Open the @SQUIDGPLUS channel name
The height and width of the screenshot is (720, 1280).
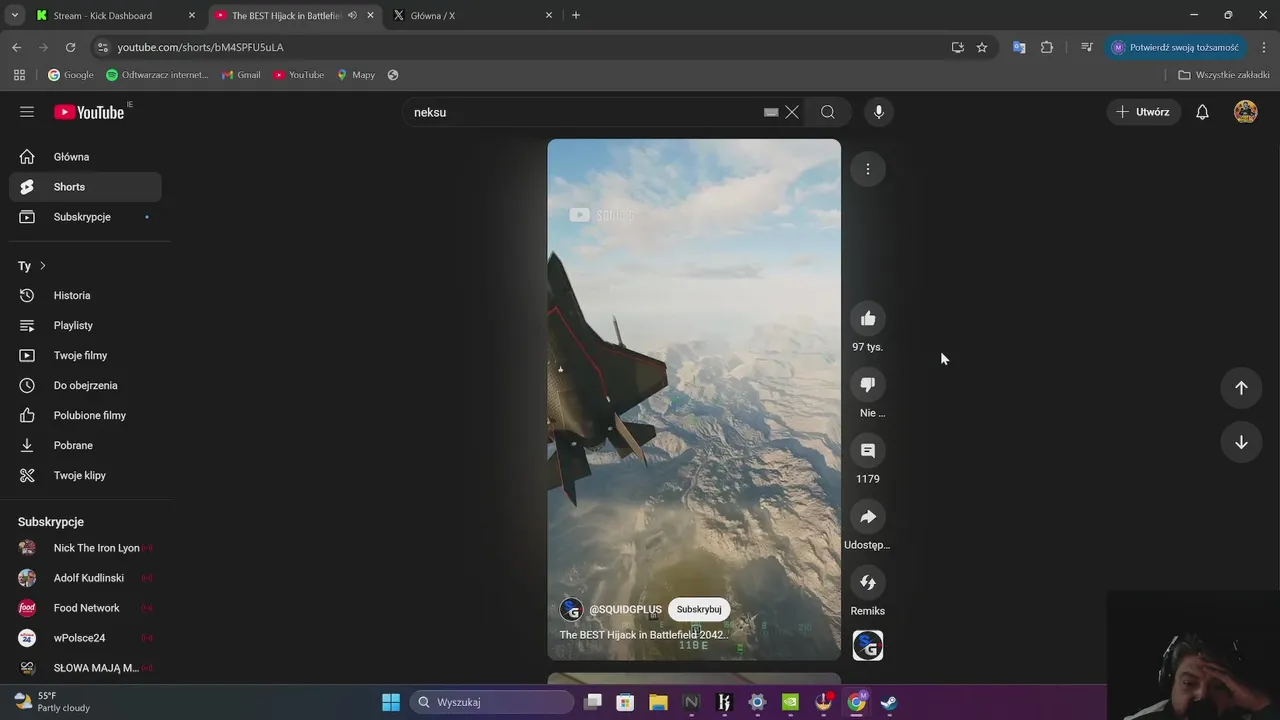tap(626, 609)
